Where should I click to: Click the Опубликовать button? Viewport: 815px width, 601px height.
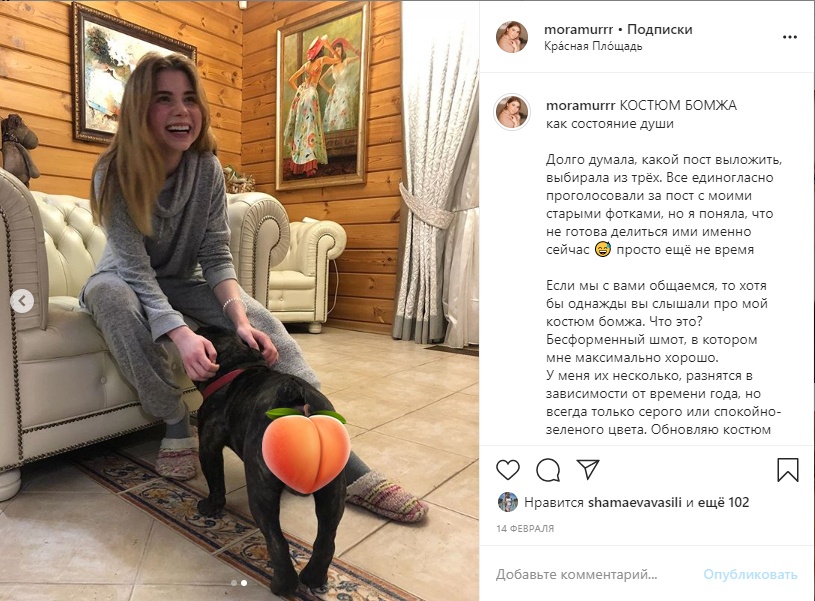750,574
